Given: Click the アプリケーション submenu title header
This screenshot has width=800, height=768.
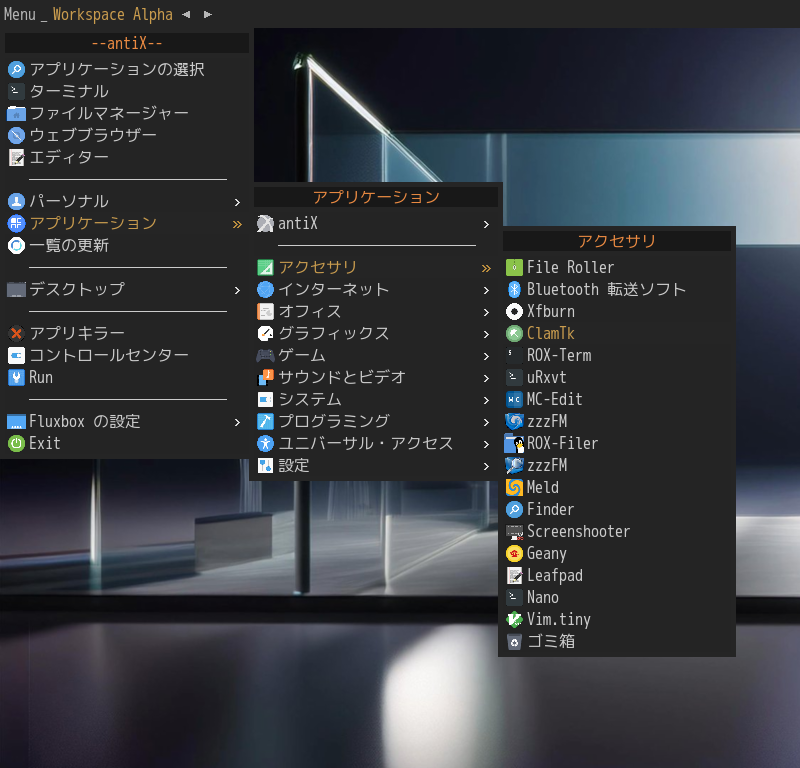Looking at the screenshot, I should pos(376,197).
